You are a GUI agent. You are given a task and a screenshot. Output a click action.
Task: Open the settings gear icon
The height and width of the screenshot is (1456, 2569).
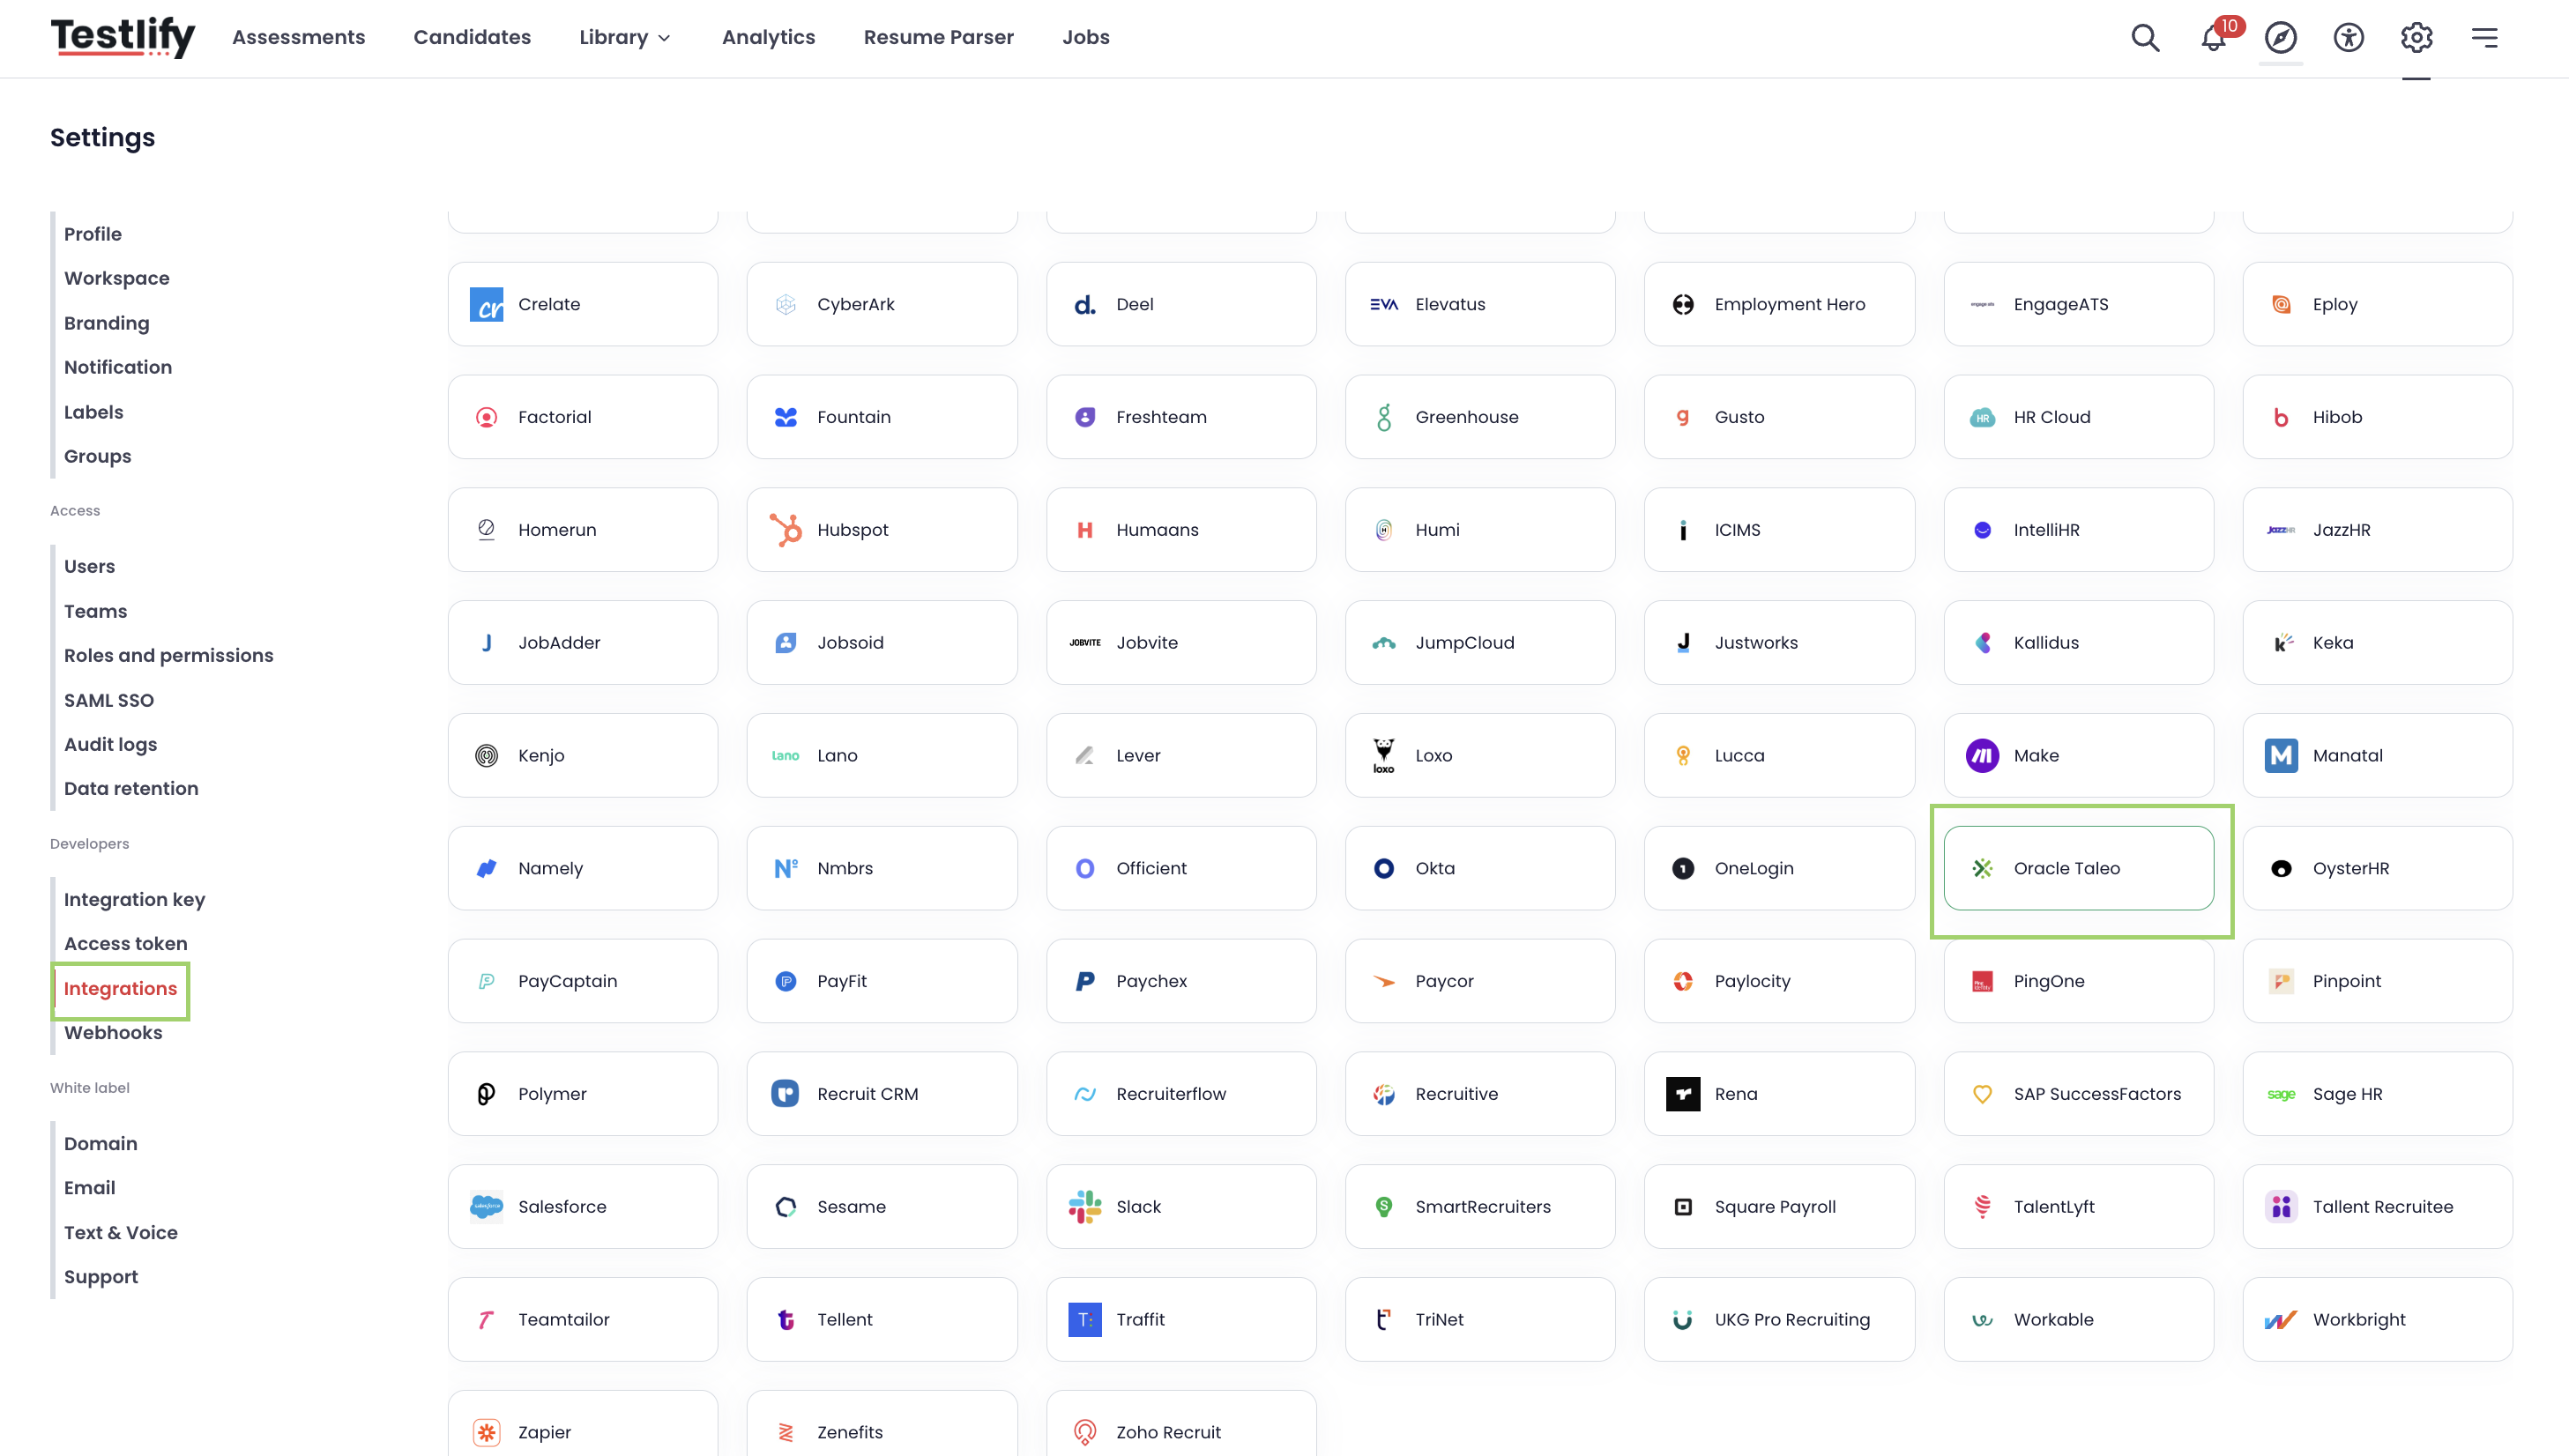(x=2417, y=38)
